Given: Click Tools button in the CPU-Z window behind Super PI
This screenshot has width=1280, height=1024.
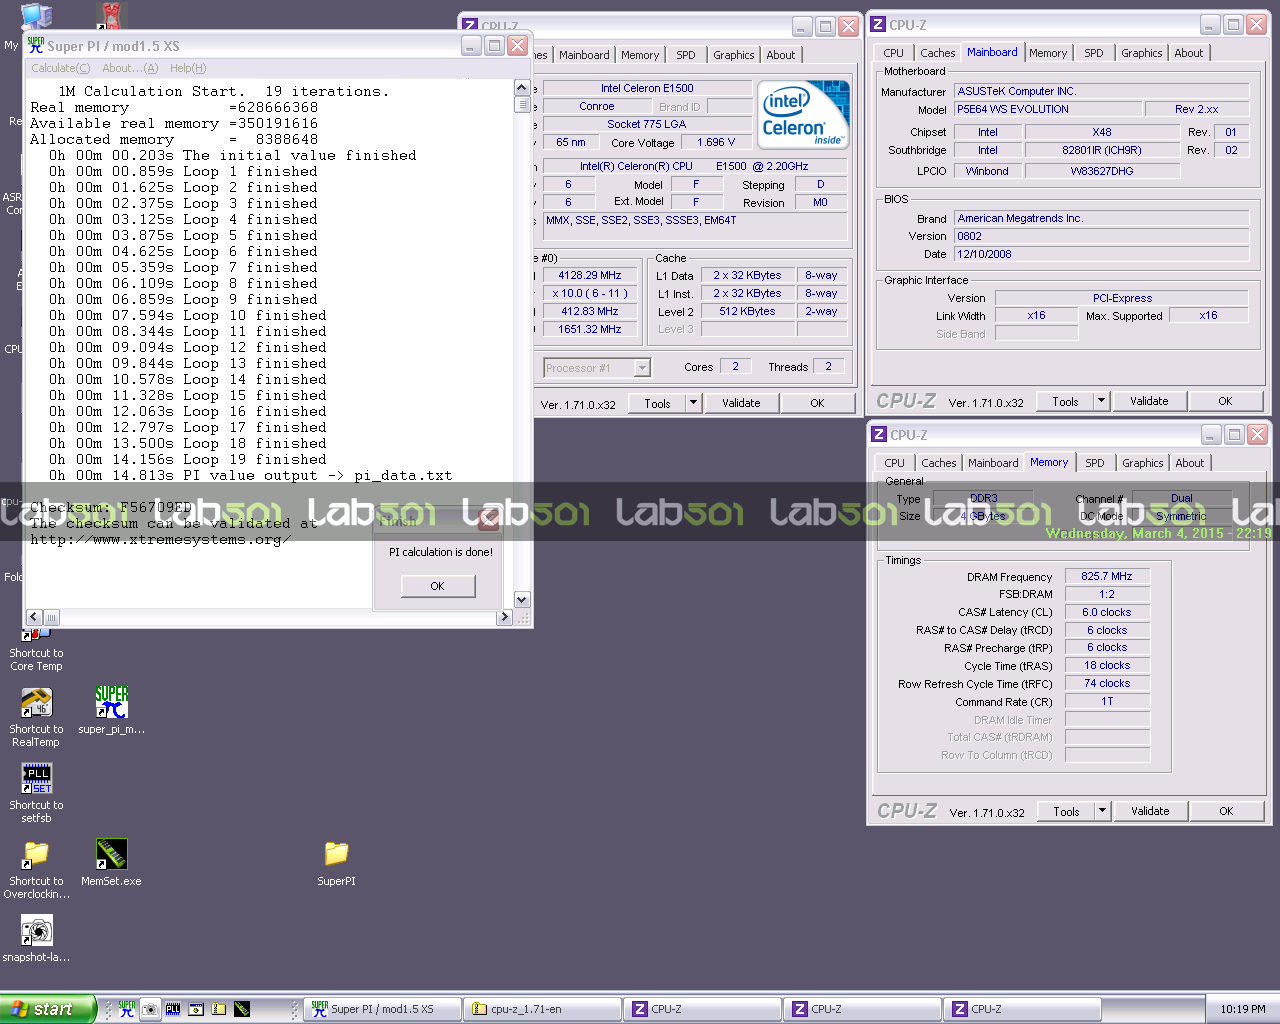Looking at the screenshot, I should 657,403.
